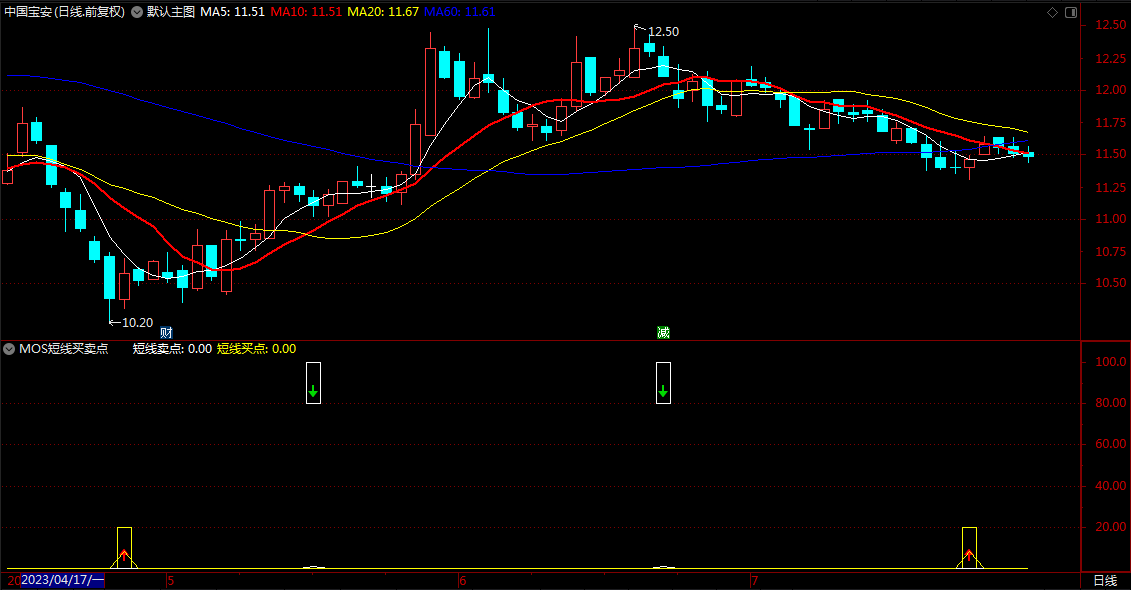Click the first green sell-signal down arrow
This screenshot has height=590, width=1131.
click(313, 392)
